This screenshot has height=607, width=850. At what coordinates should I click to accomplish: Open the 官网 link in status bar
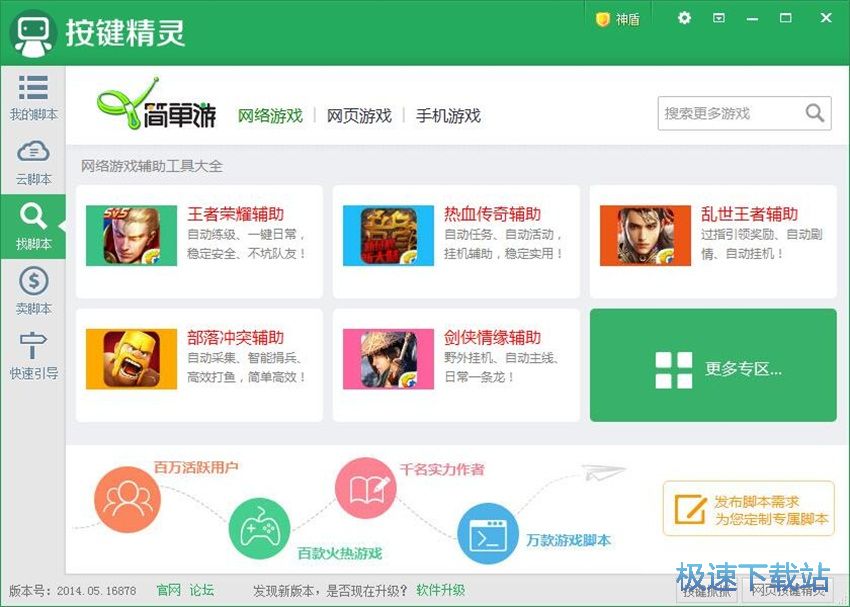[168, 590]
